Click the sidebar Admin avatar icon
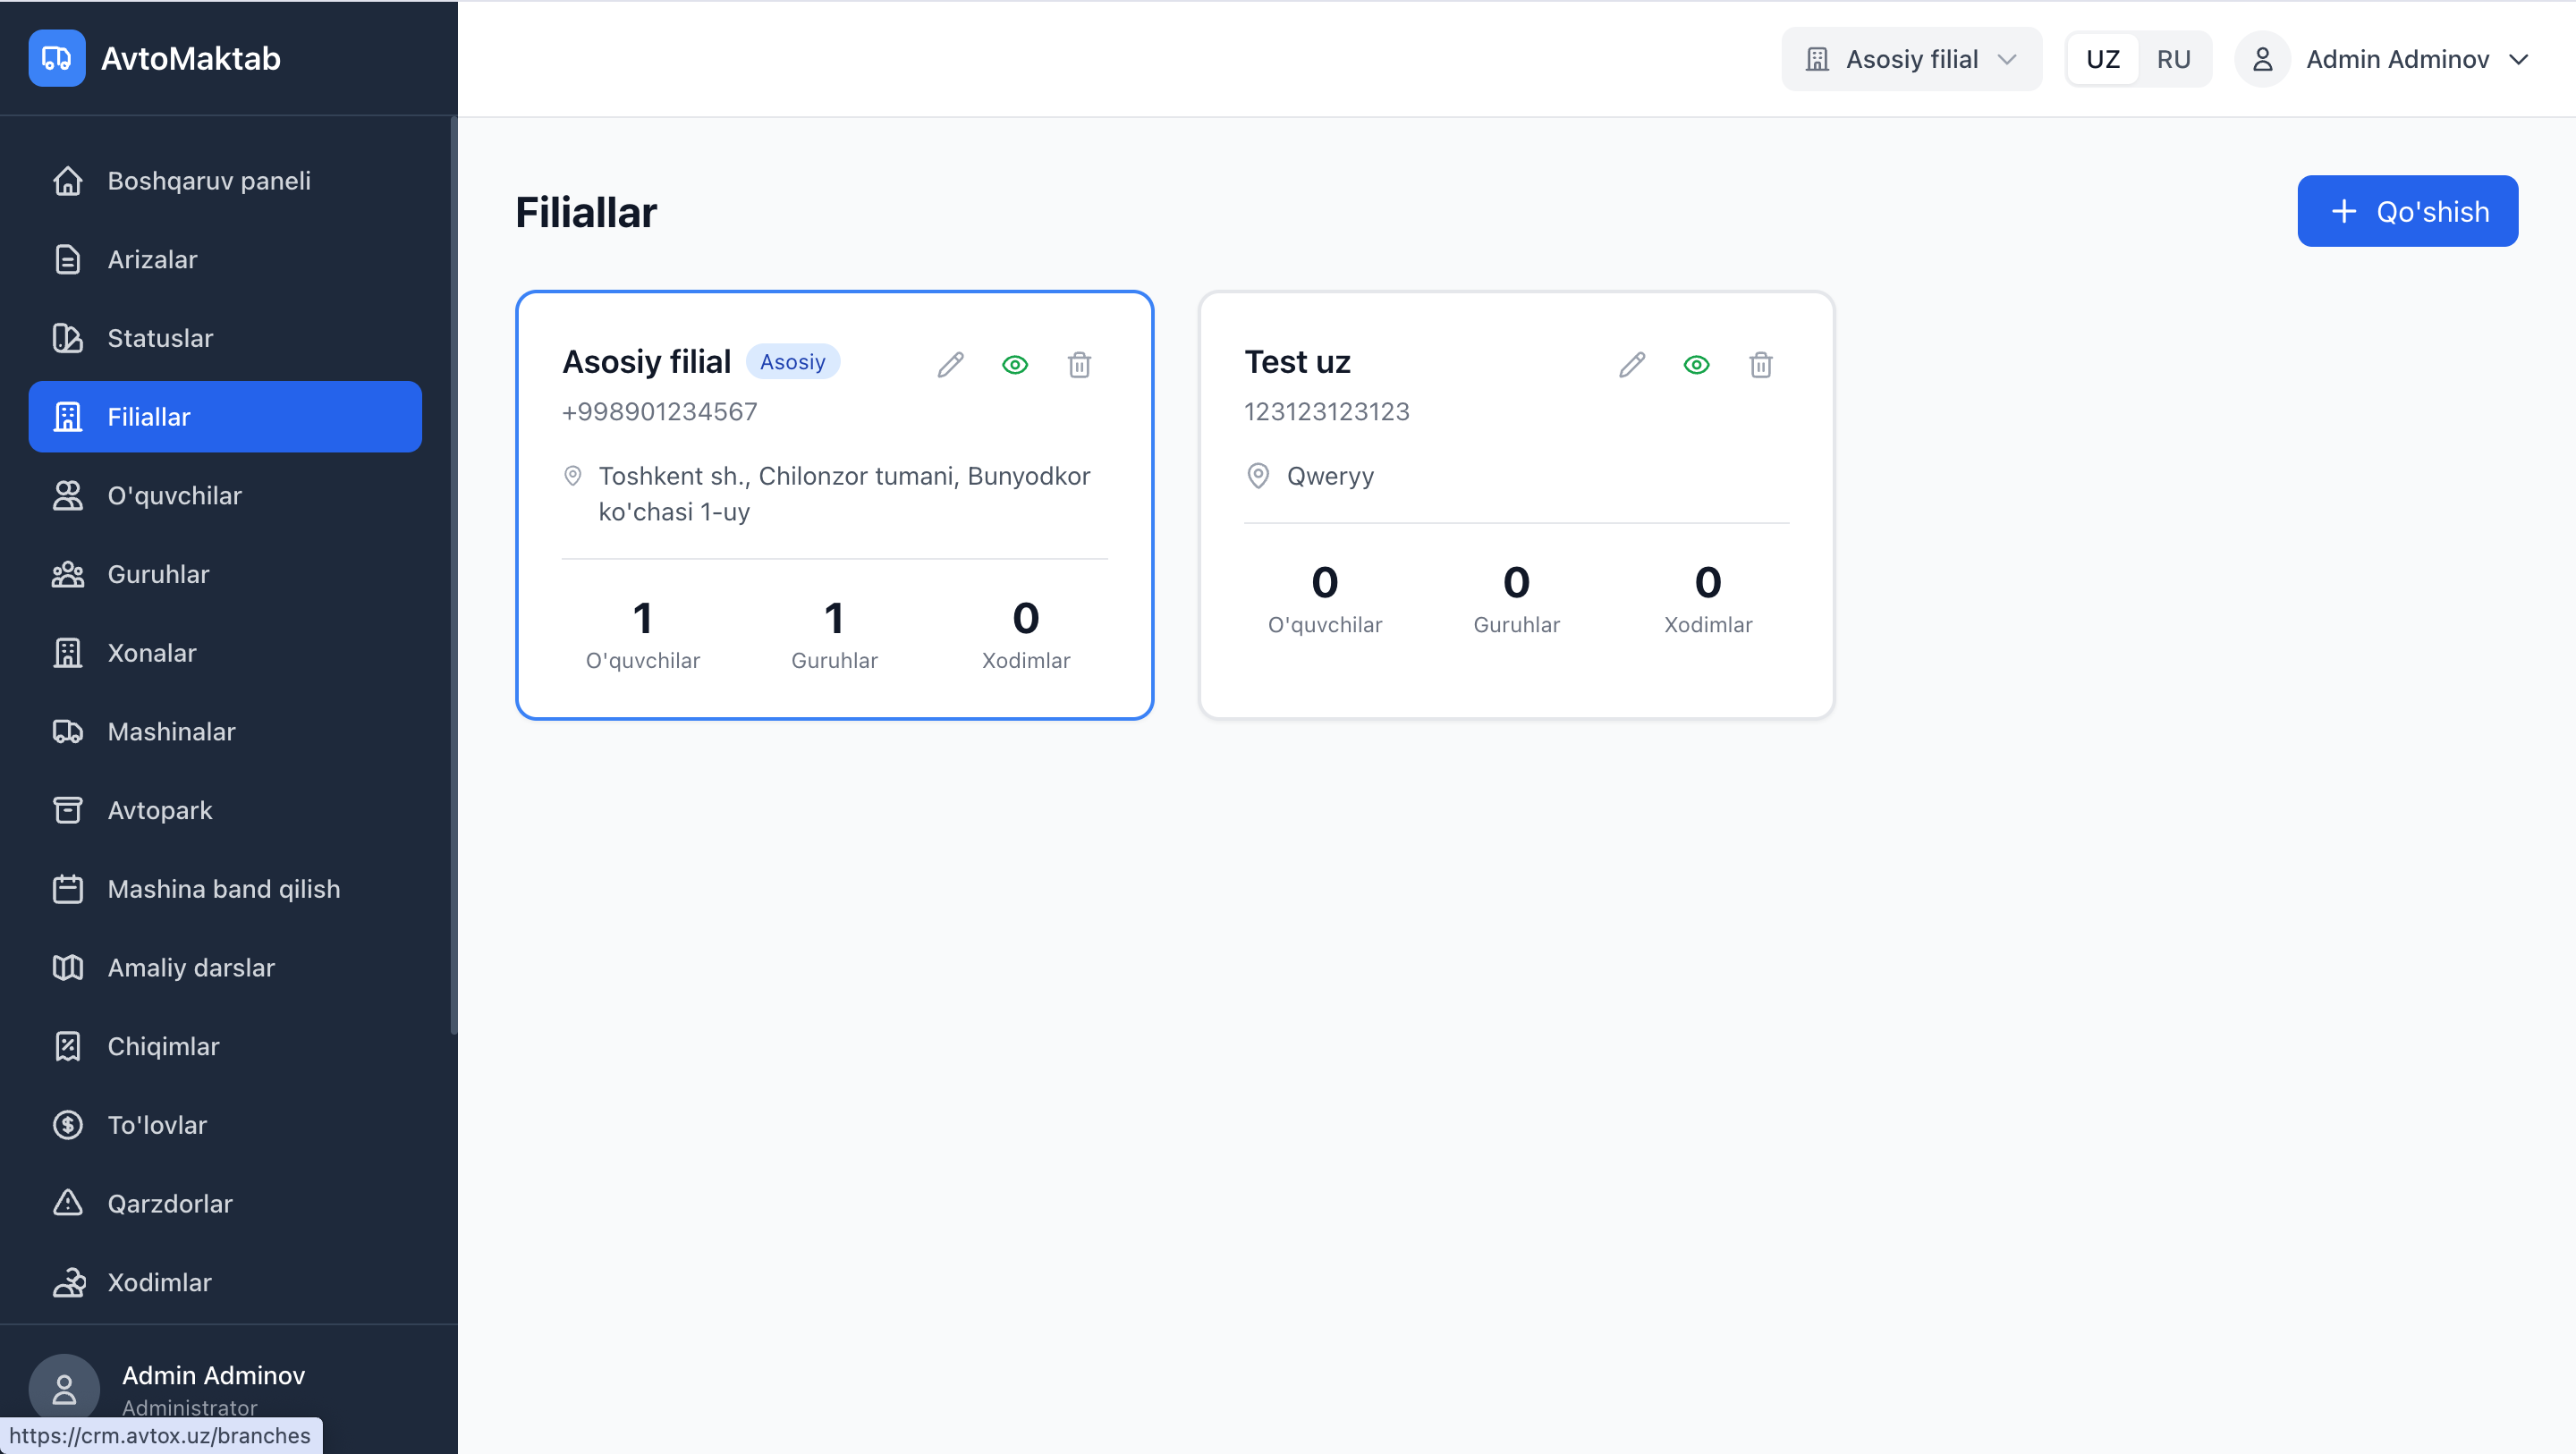 point(64,1388)
